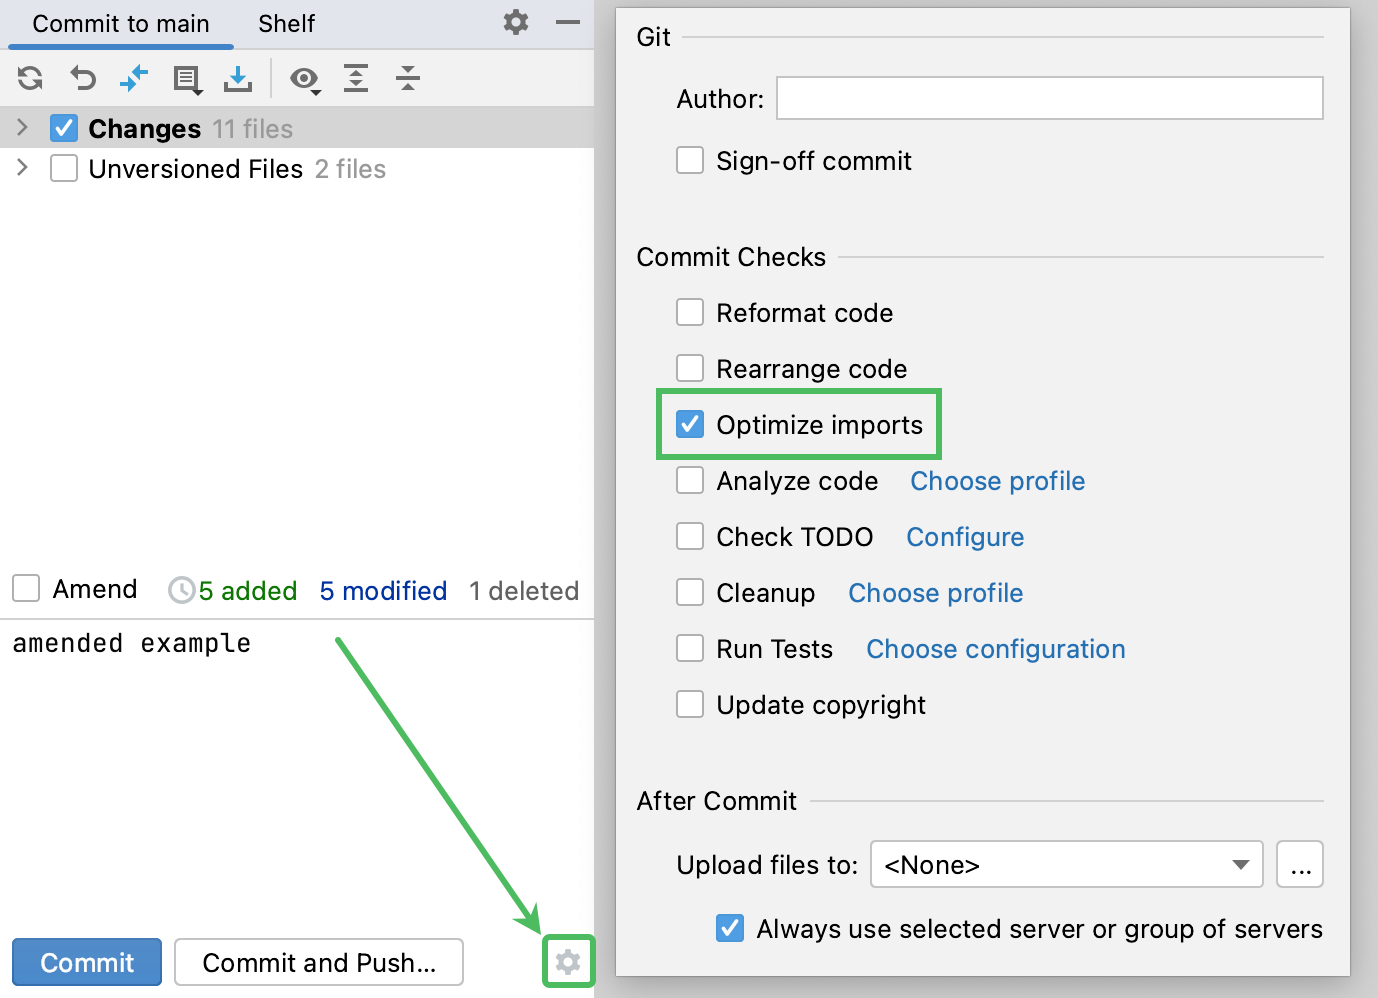The image size is (1378, 998).
Task: Show diff for selected change
Action: pos(134,78)
